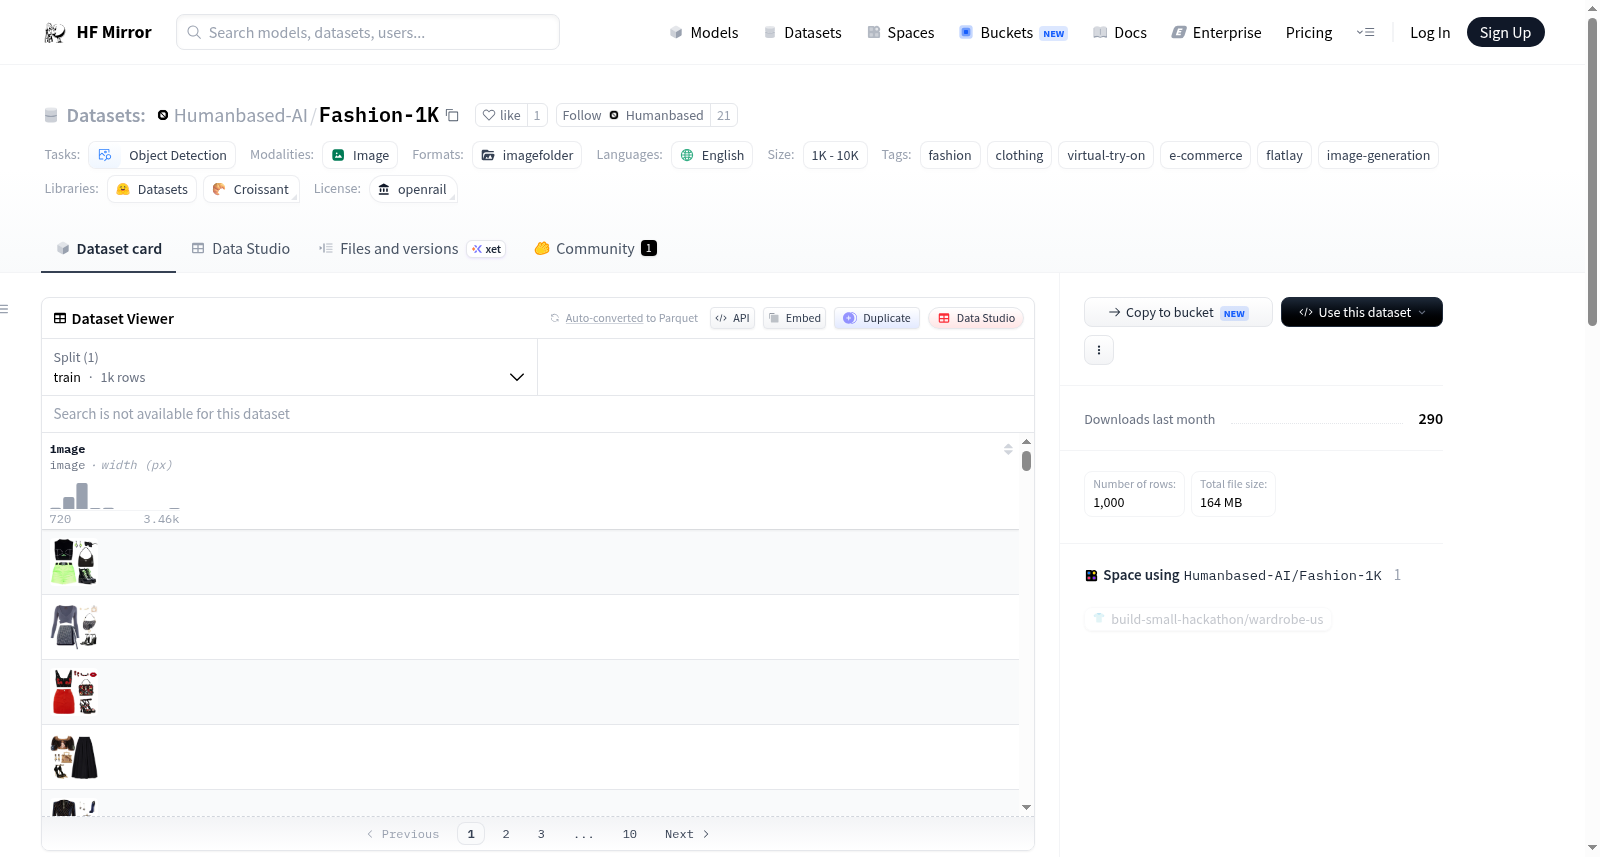Viewport: 1600px width, 857px height.
Task: Click the viewer table scrollbar thumb
Action: coord(1026,461)
